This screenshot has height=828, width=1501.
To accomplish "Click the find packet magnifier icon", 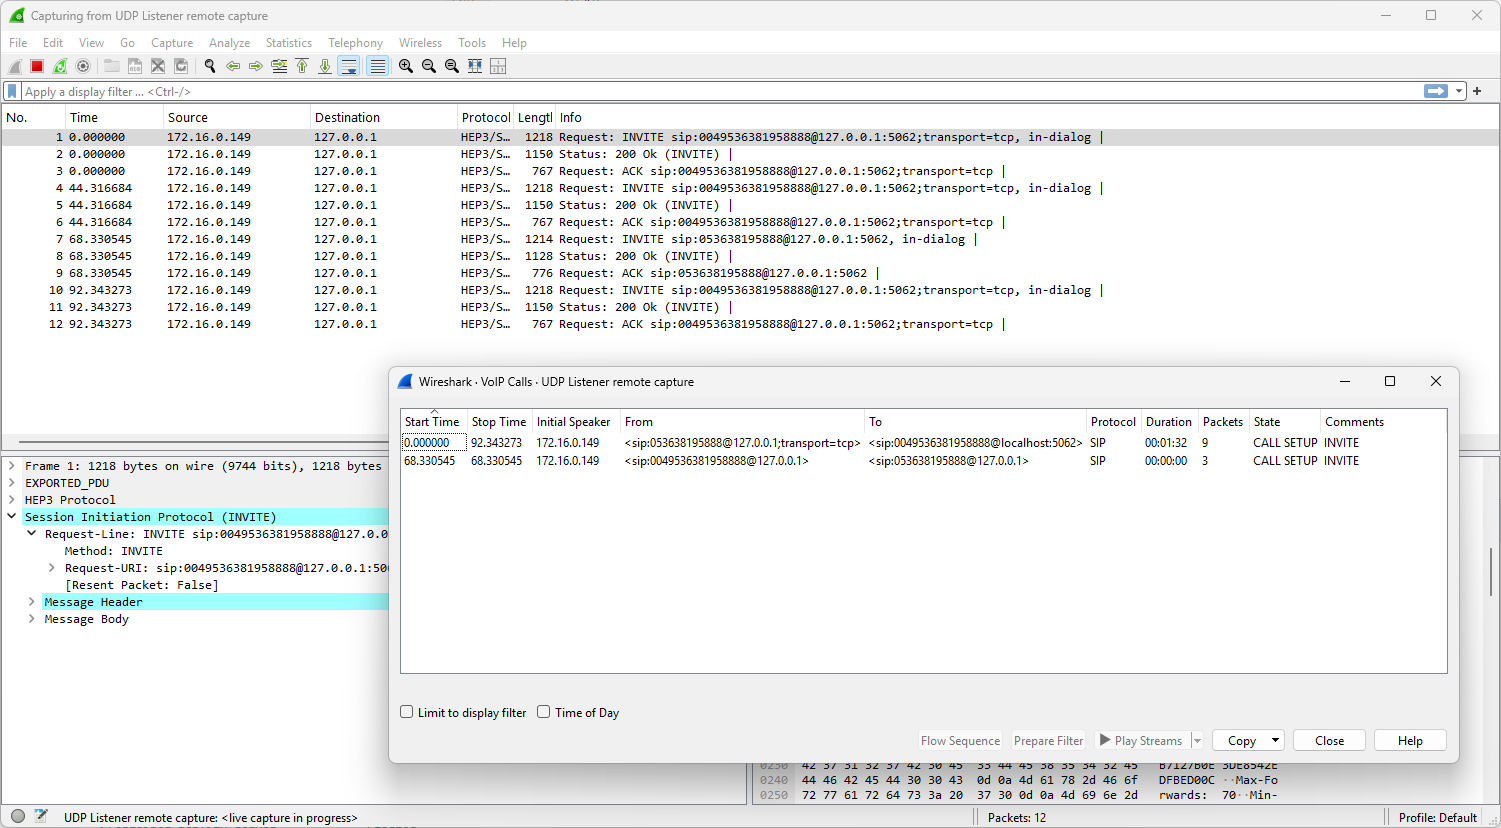I will point(210,66).
